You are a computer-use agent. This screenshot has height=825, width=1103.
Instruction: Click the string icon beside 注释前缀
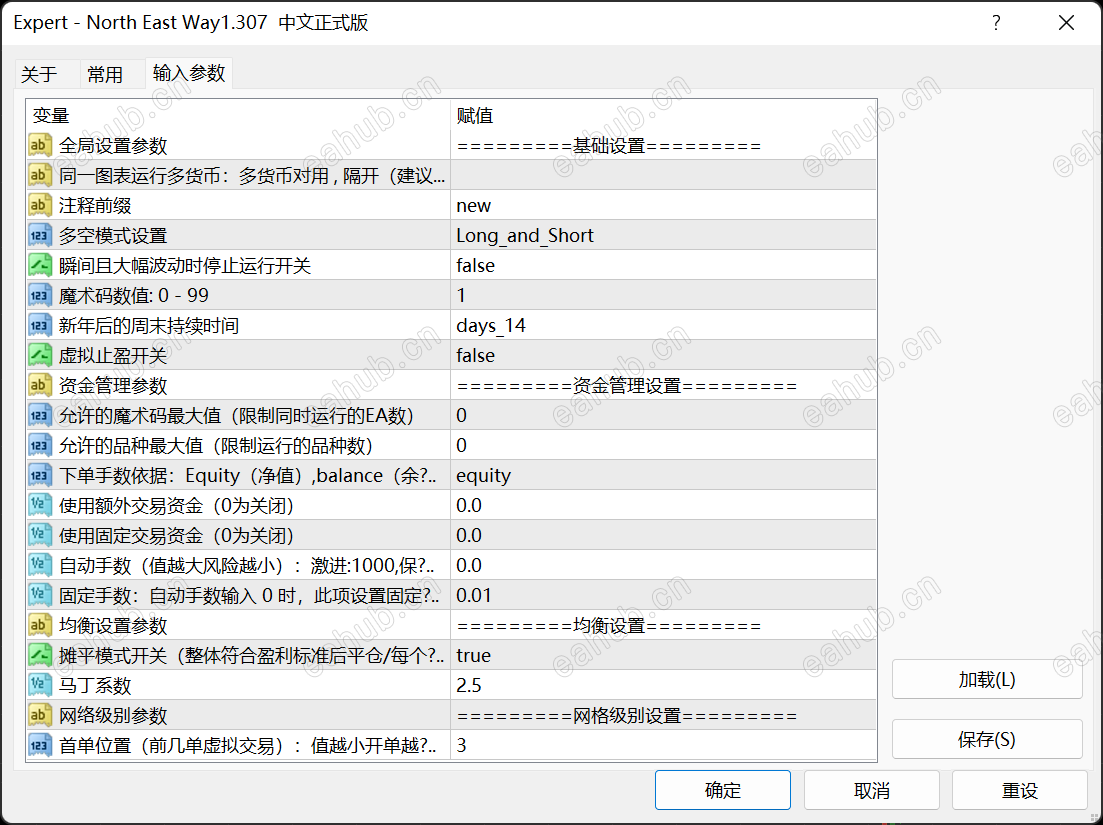click(x=40, y=205)
